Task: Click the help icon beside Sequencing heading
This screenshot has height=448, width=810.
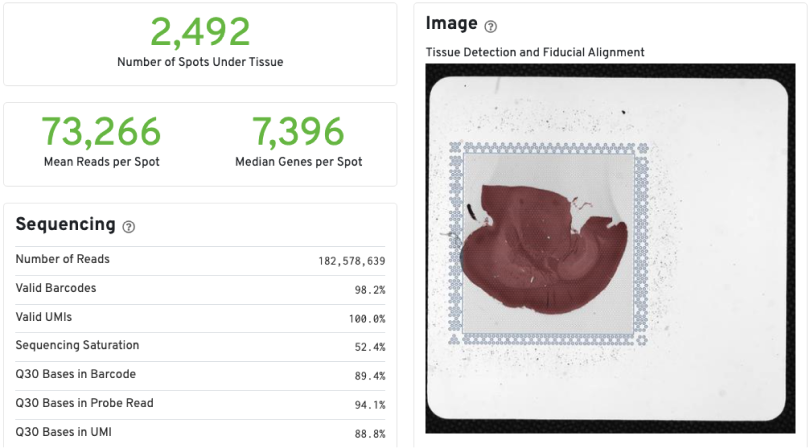Action: coord(129,227)
